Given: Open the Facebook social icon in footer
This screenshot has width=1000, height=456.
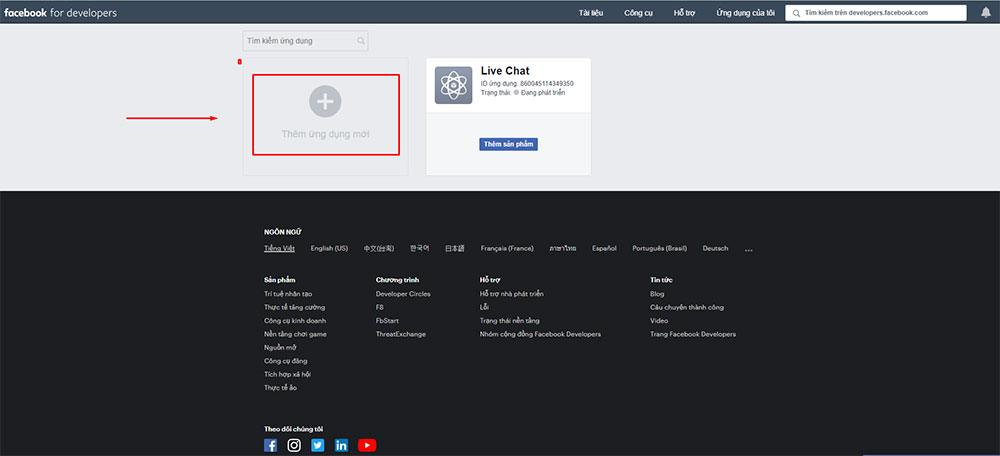Looking at the screenshot, I should pos(270,445).
